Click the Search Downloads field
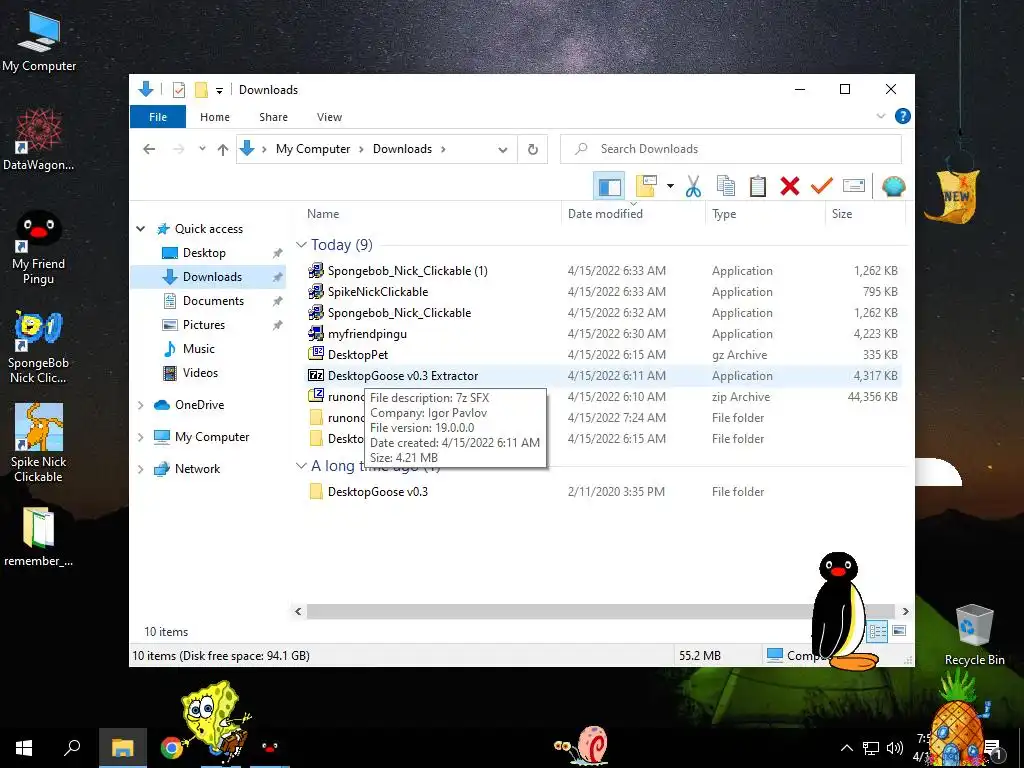 tap(731, 149)
